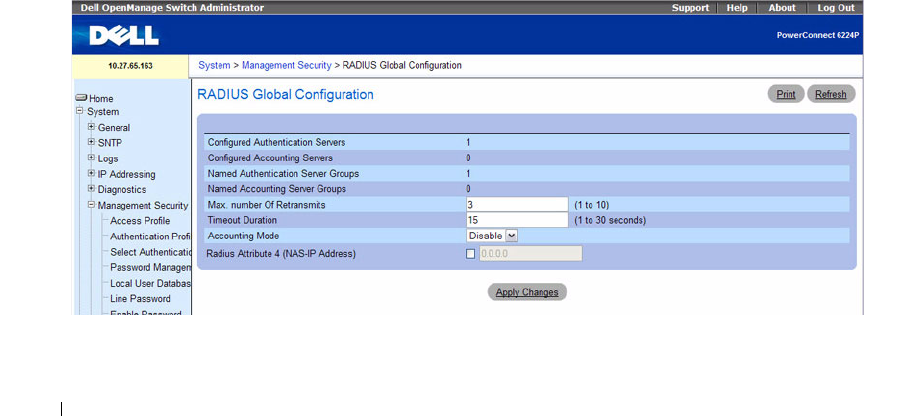Refresh the RADIUS configuration page
Screen dimensions: 900x416
(x=831, y=95)
